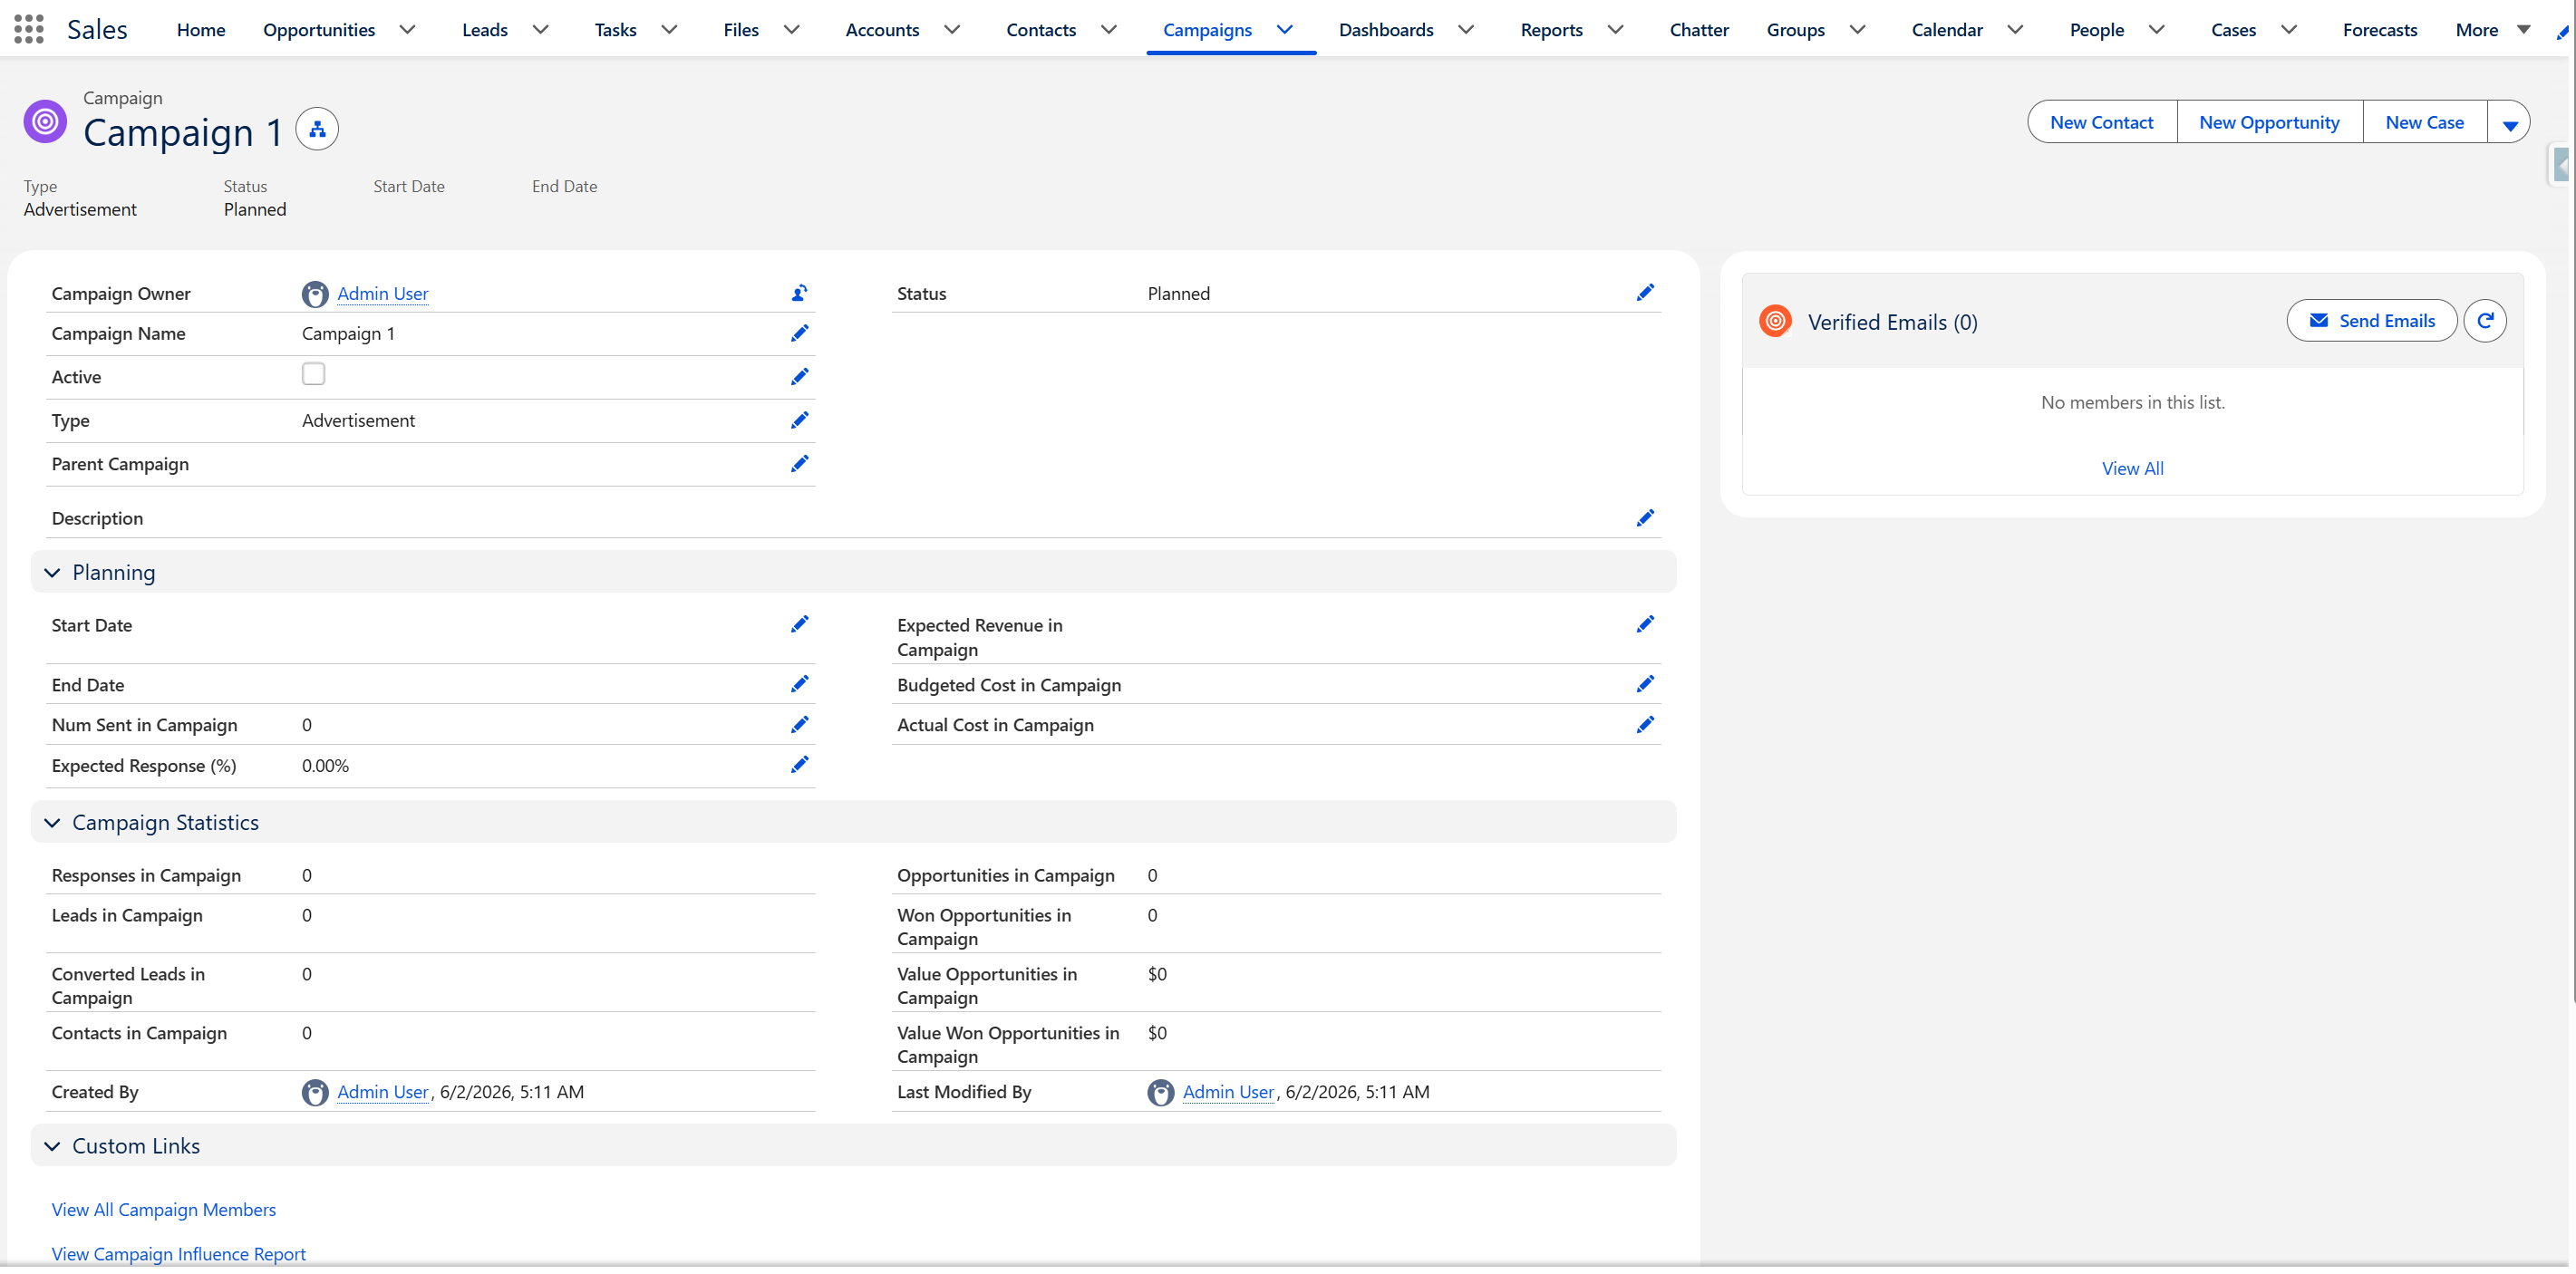Click the New Contact button
This screenshot has height=1274, width=2576.
[x=2102, y=123]
